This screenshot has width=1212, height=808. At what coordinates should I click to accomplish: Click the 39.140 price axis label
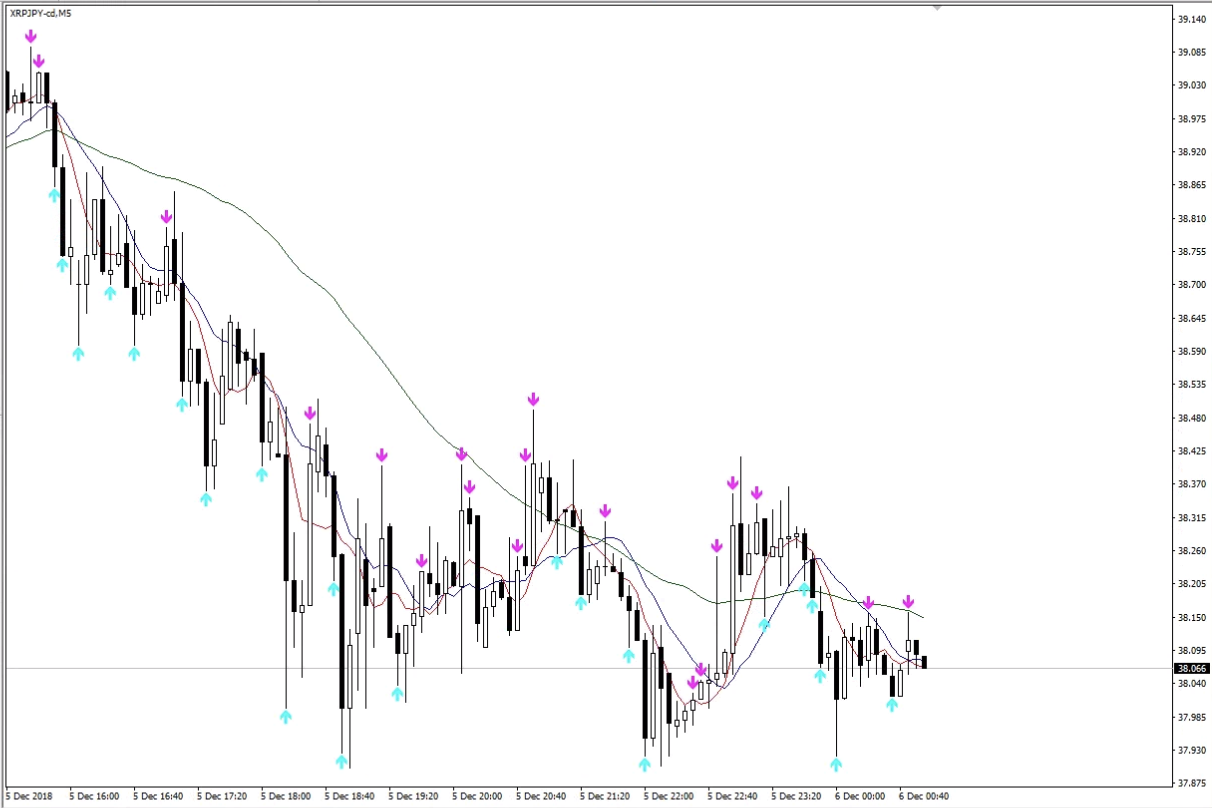click(x=1193, y=19)
